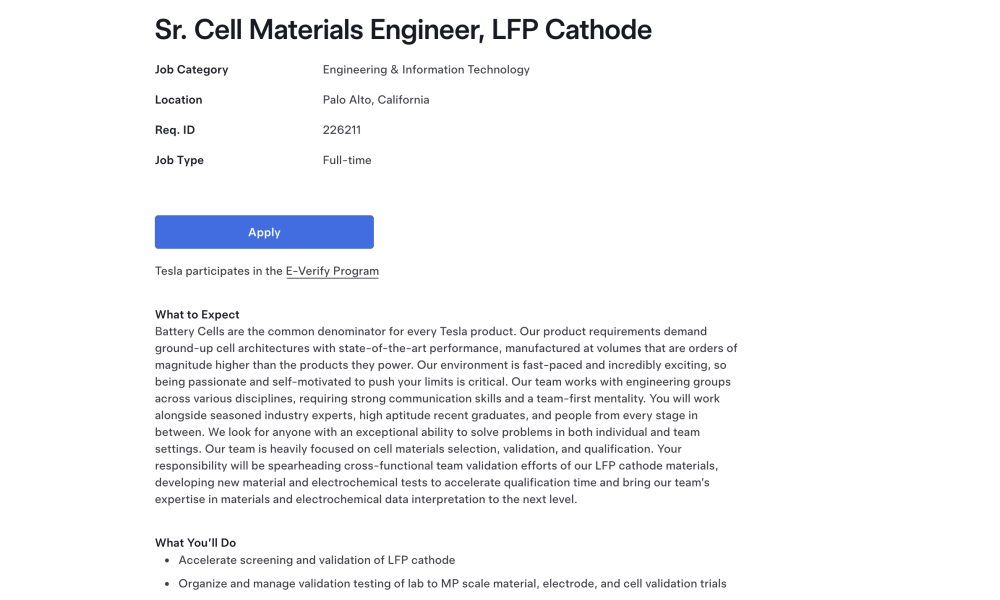This screenshot has height=600, width=1000.
Task: Click the bullet marker before 'Accelerate screening'
Action: [x=167, y=560]
